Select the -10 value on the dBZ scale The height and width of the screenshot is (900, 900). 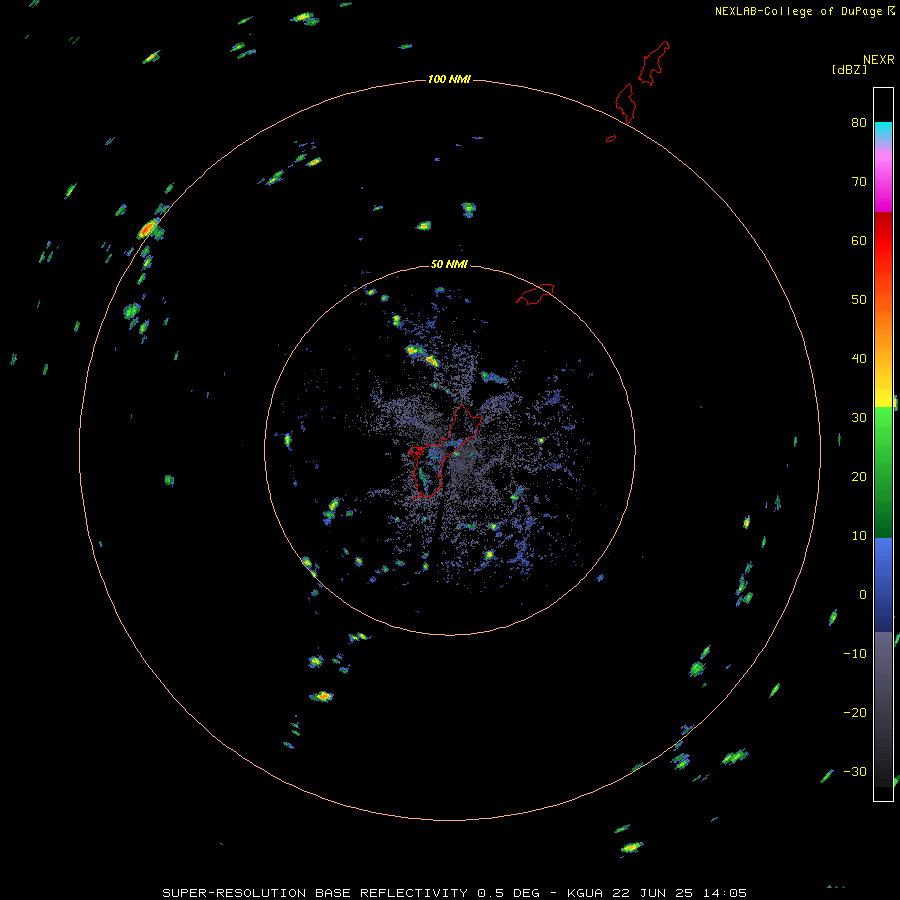855,654
